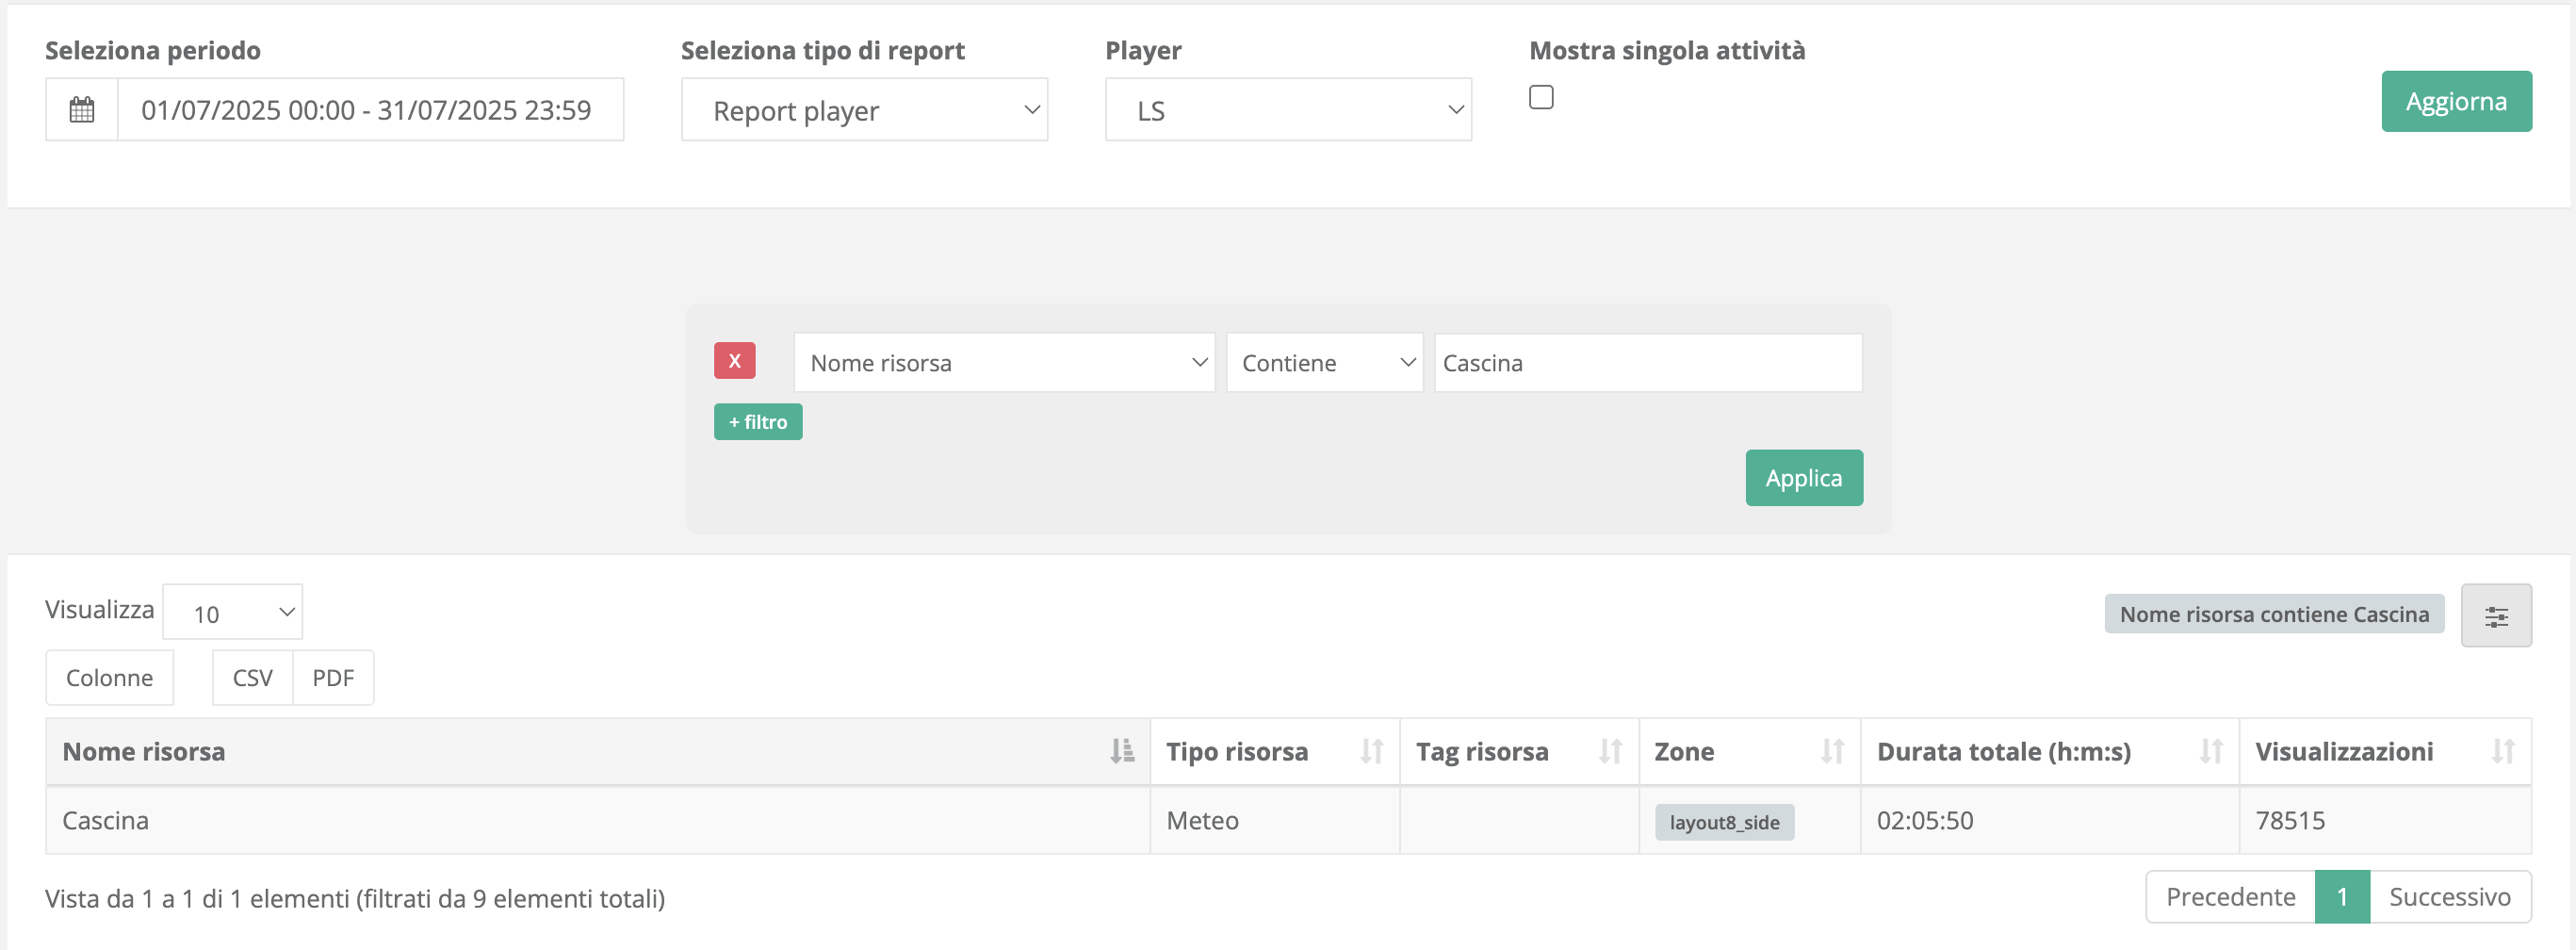Viewport: 2576px width, 950px height.
Task: Change the Visualizza entries dropdown
Action: 232,611
